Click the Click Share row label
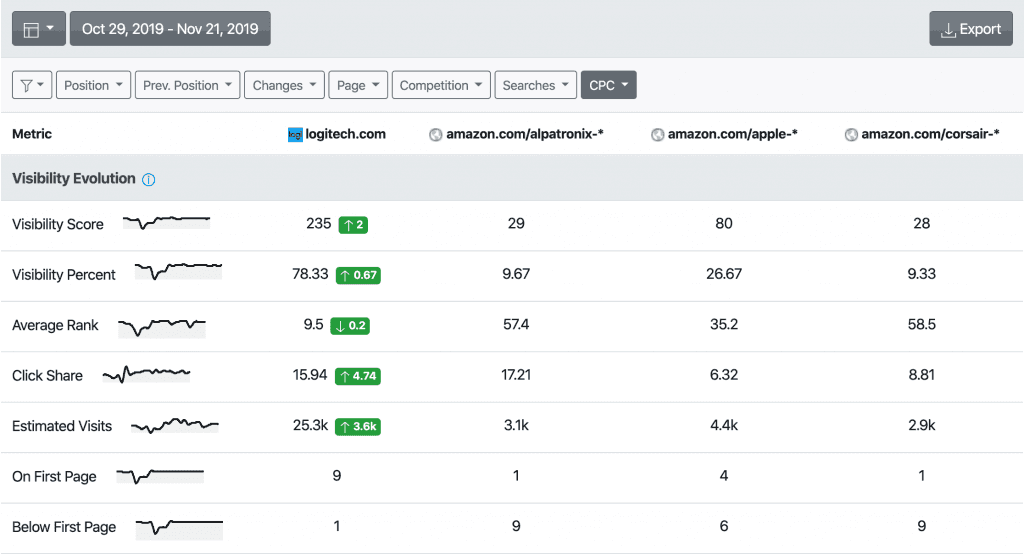 (47, 375)
